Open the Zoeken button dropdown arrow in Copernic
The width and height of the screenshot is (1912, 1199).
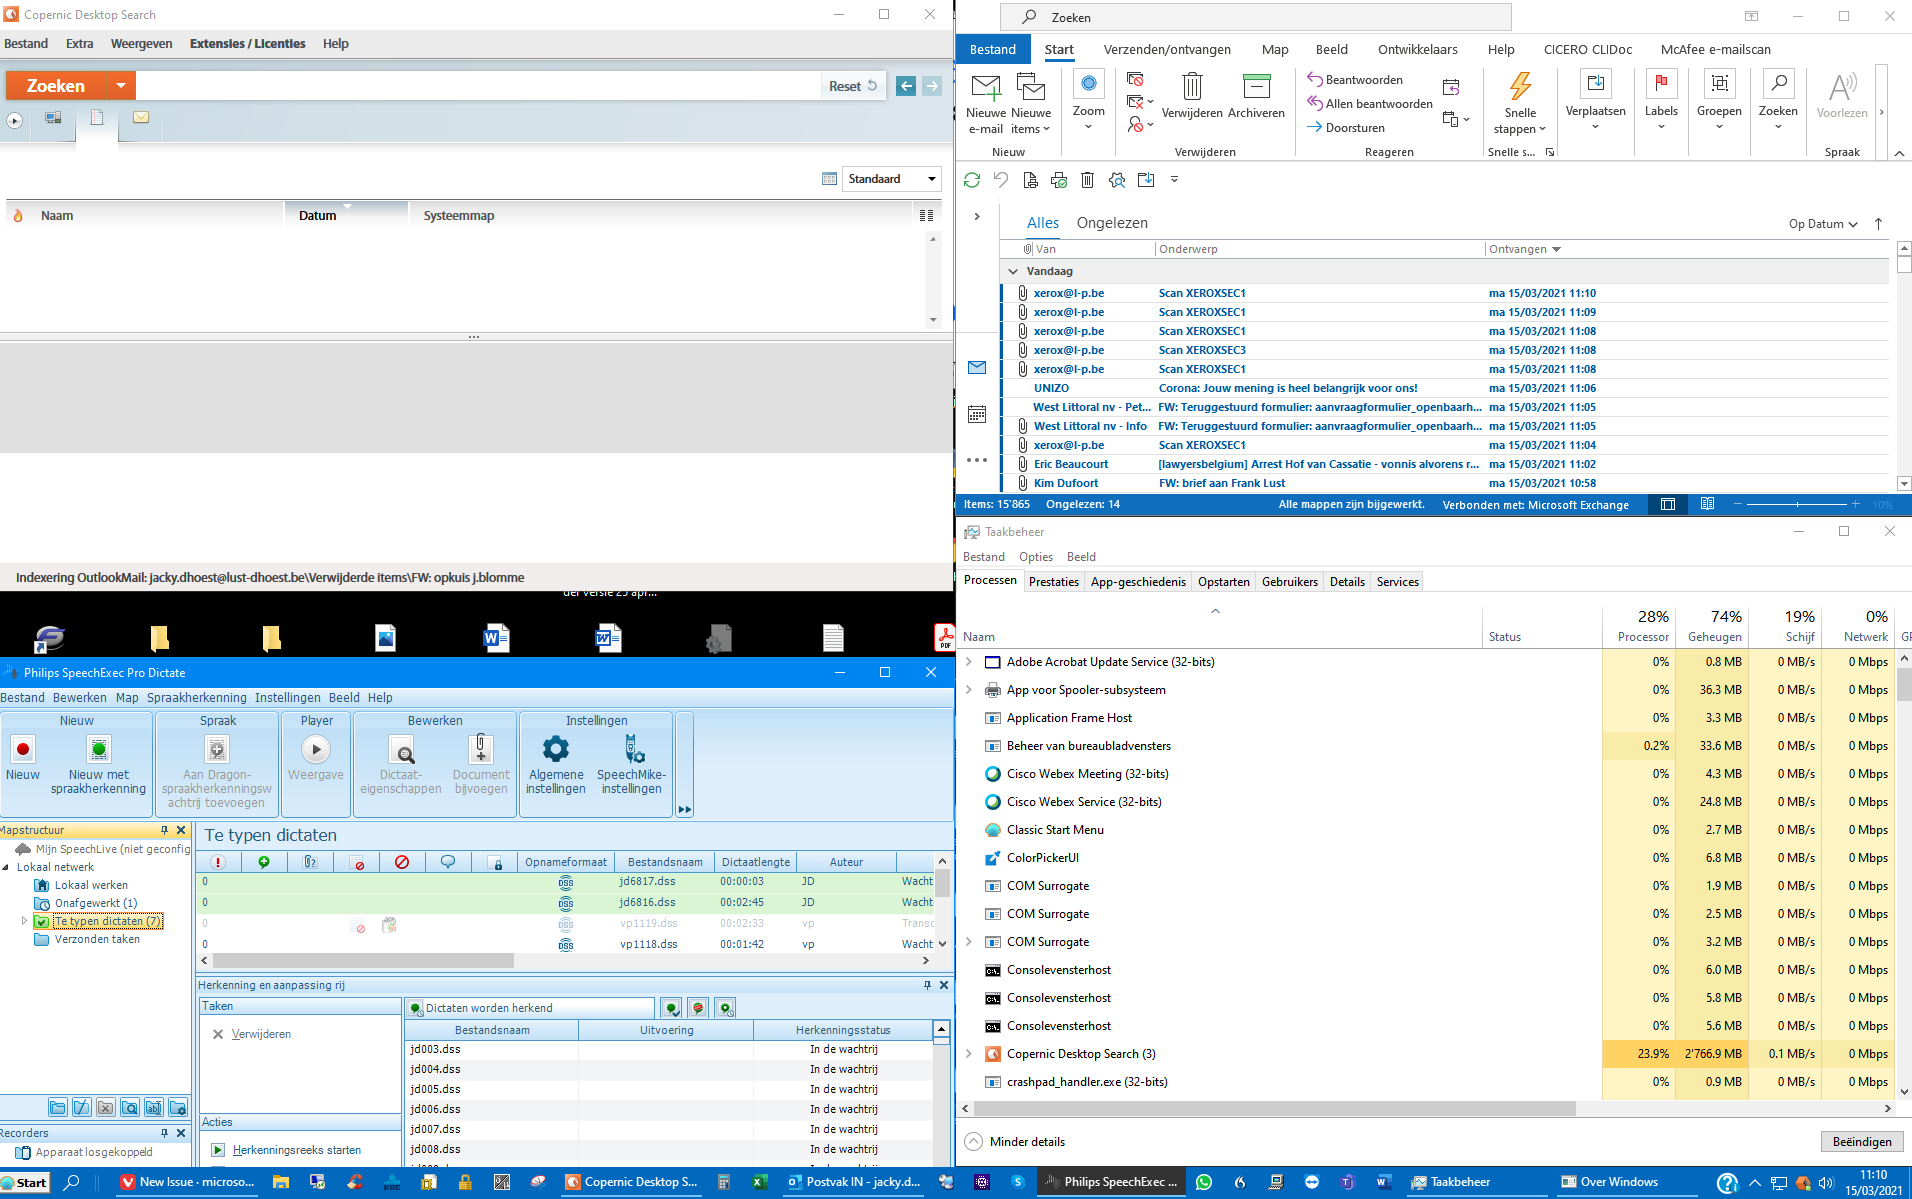point(120,86)
